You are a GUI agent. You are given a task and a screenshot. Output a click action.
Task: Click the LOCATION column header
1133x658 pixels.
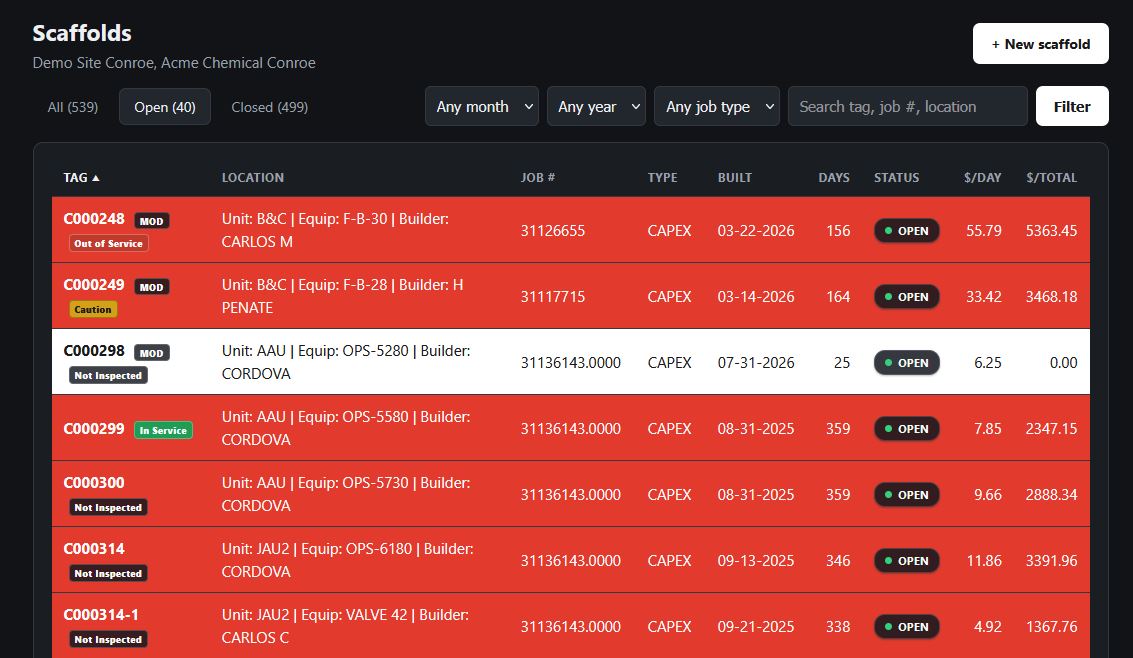[253, 178]
